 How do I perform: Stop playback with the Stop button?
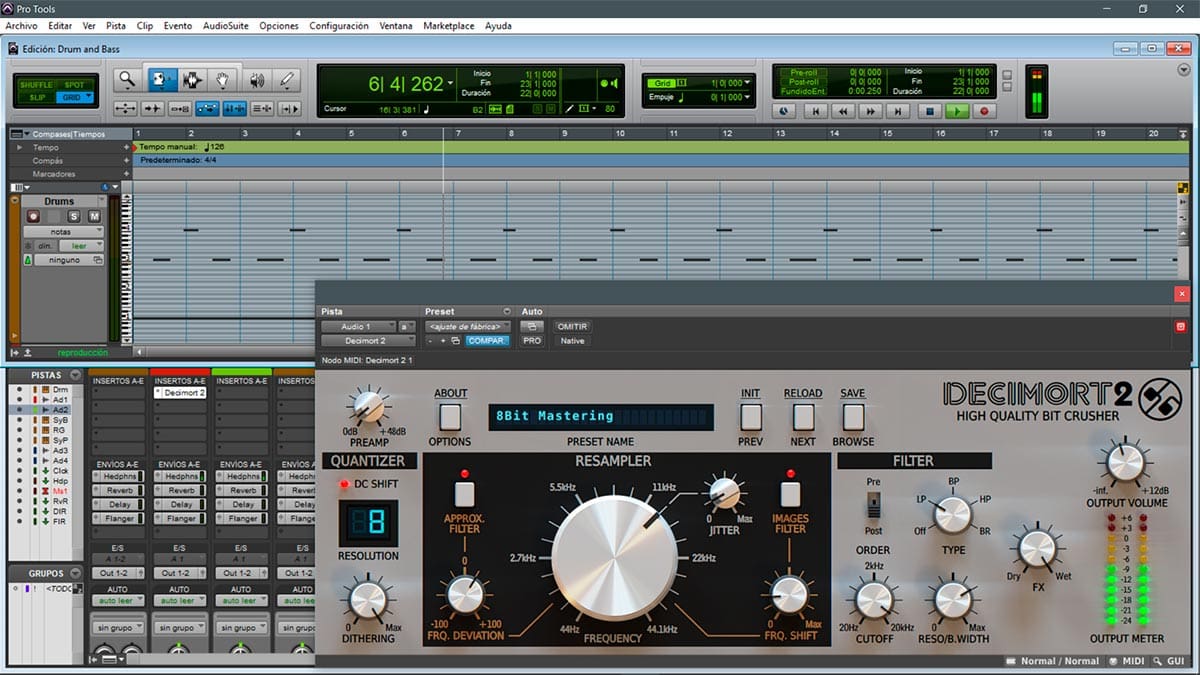(929, 112)
